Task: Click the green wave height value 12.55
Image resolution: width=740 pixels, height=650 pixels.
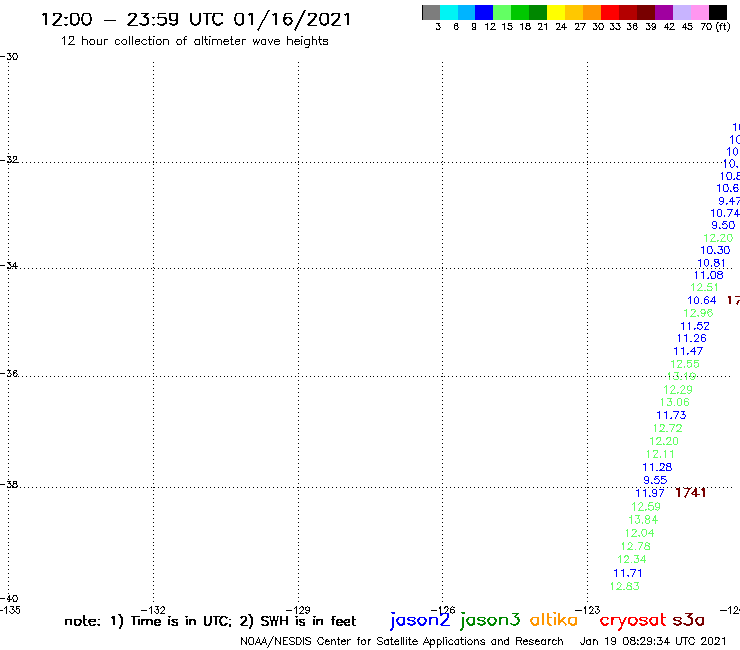Action: coord(685,364)
